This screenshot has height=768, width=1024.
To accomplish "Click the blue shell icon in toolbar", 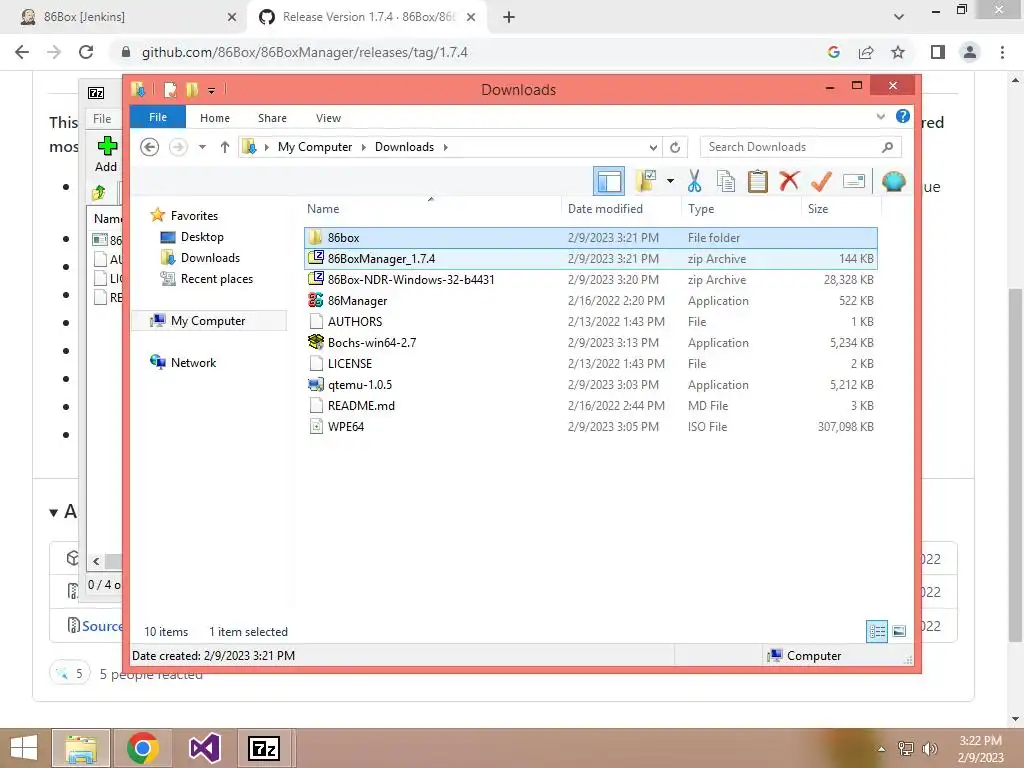I will (893, 181).
